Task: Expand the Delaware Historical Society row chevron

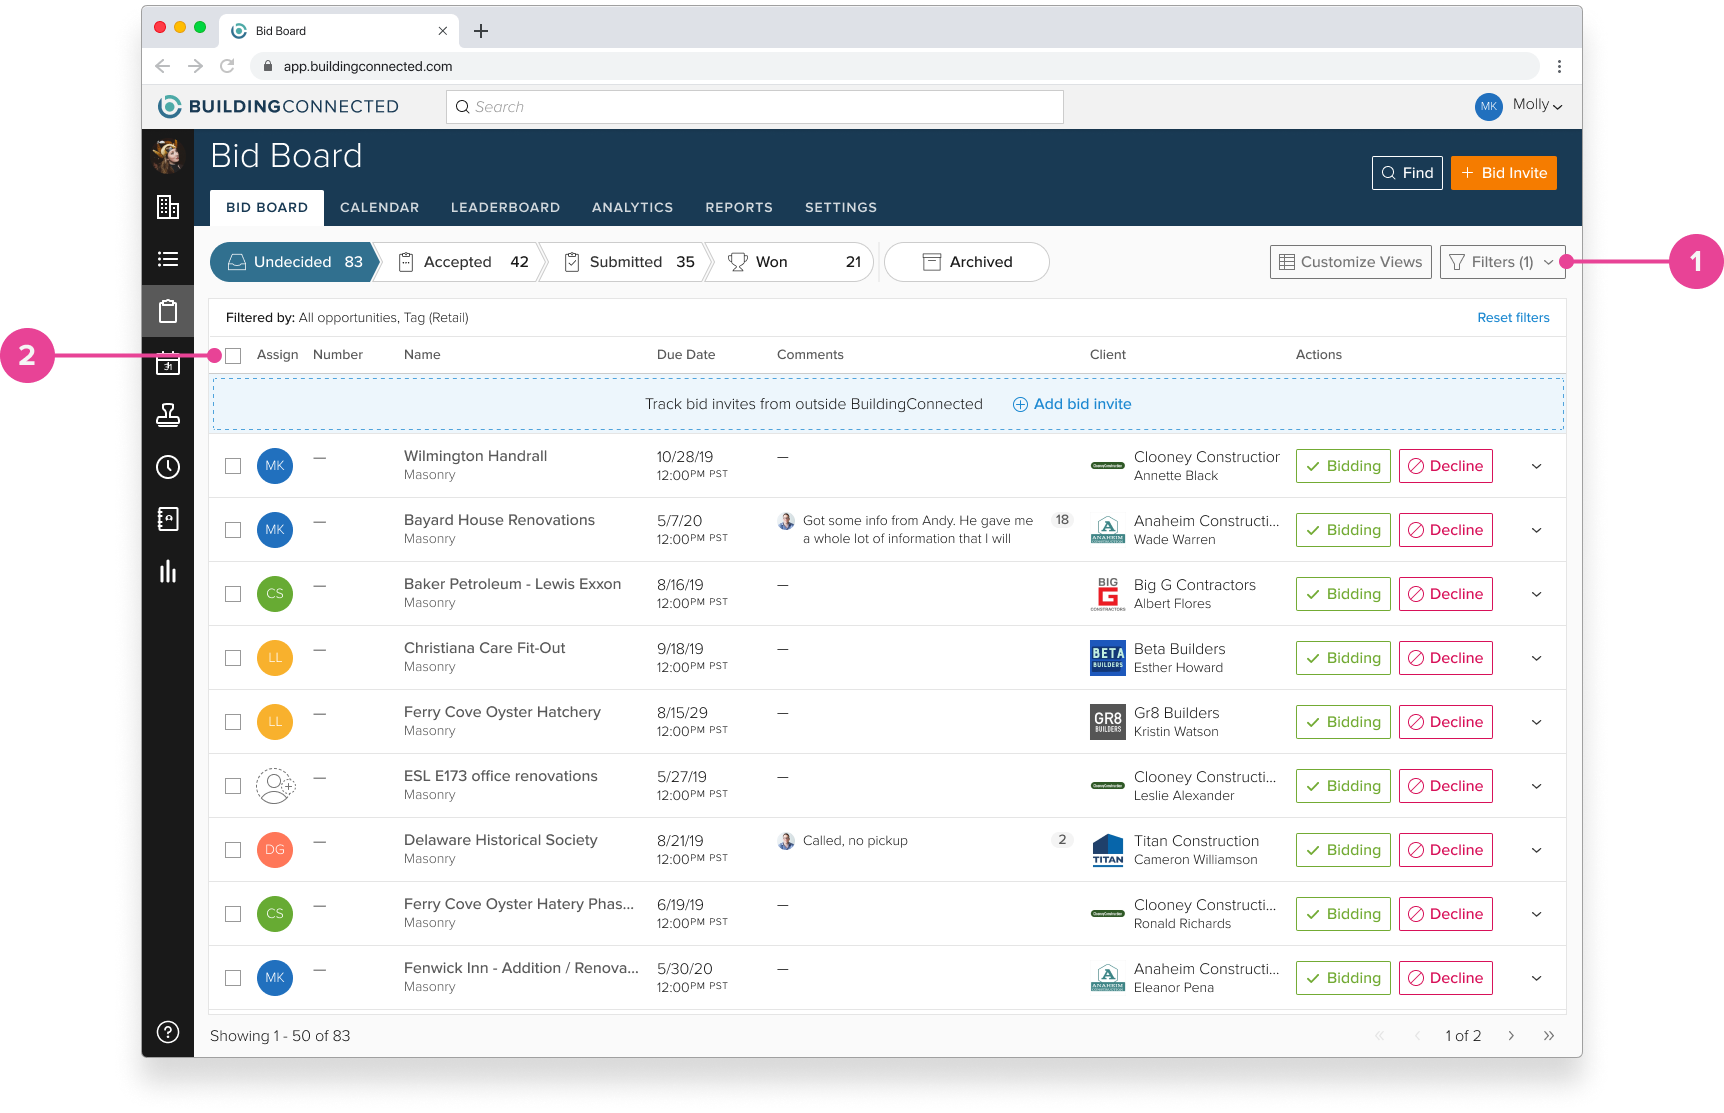Action: [1537, 850]
